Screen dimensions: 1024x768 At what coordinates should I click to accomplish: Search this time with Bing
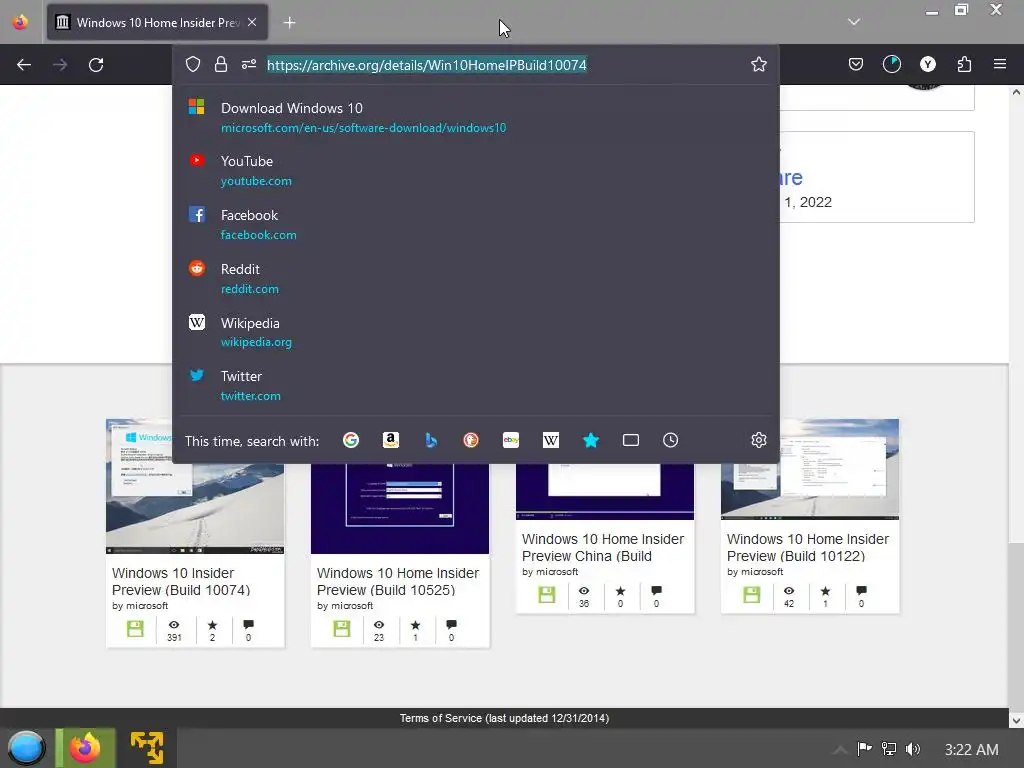[x=430, y=440]
